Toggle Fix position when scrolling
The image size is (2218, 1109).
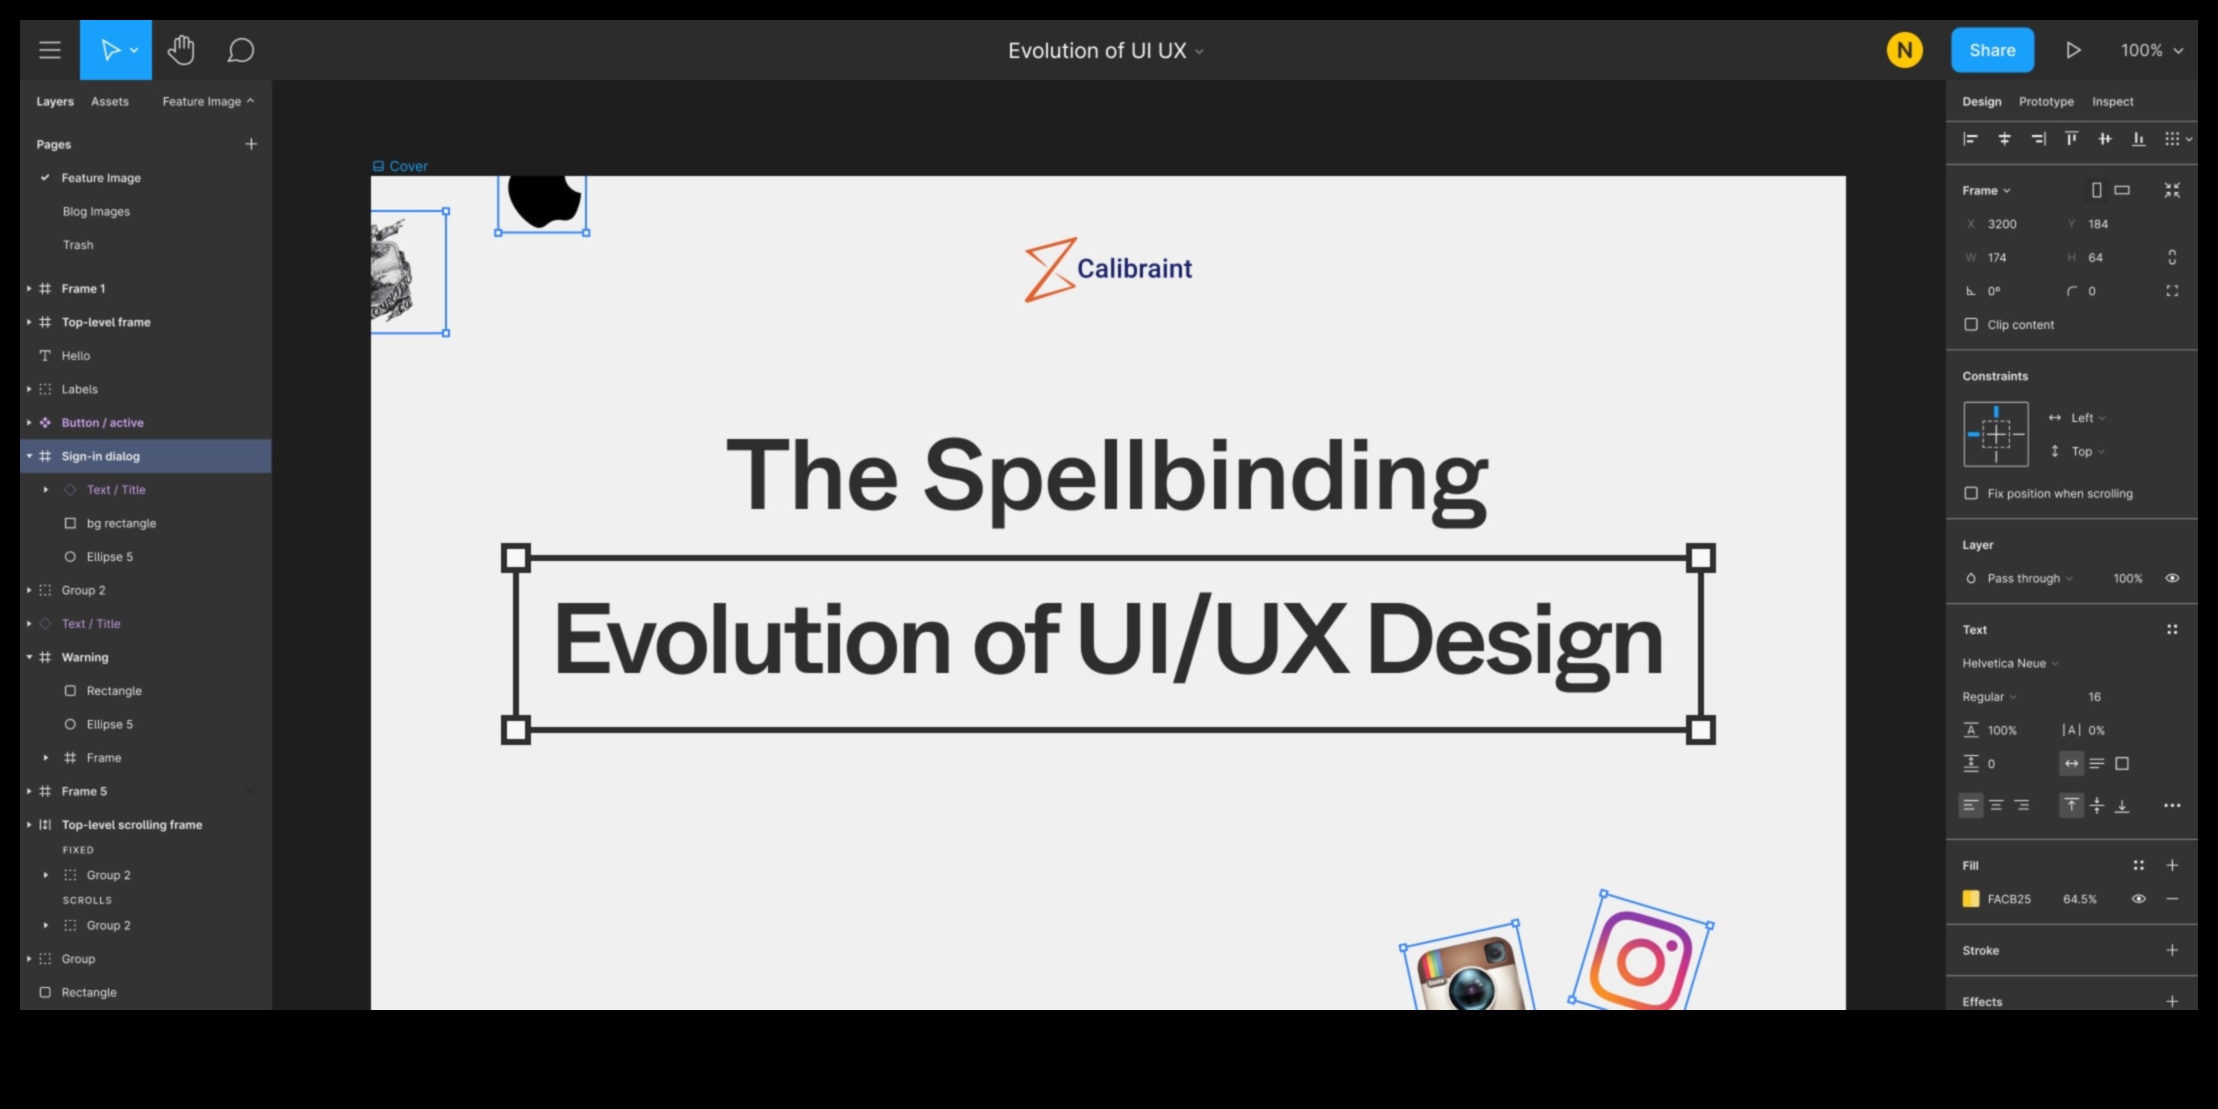coord(1969,492)
